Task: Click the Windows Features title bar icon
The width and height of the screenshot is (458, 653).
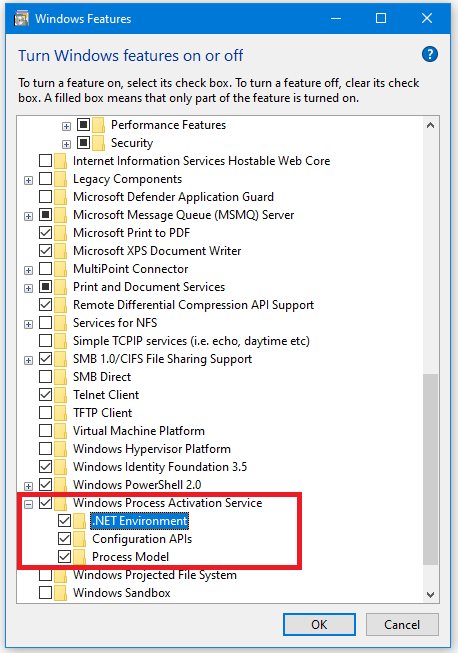Action: 21,19
